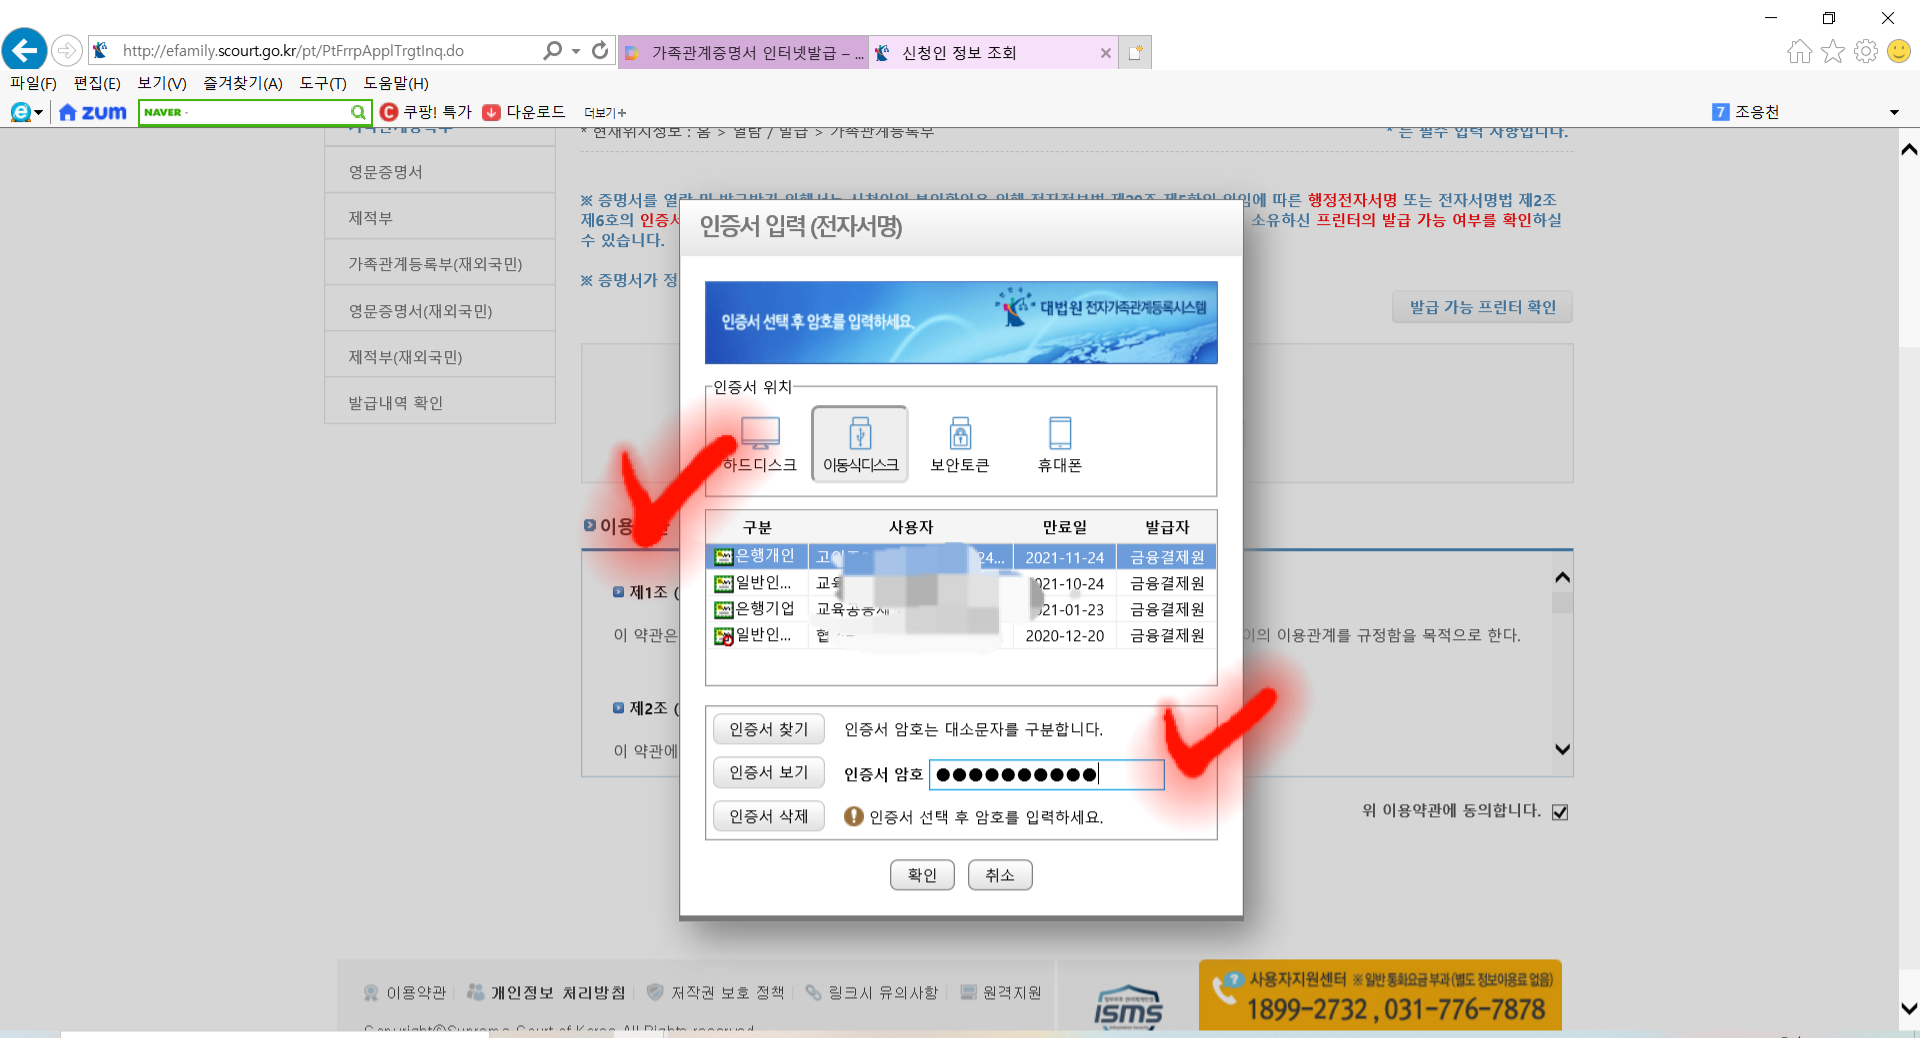
Task: Select certificate expiring 2020-12-20
Action: (x=961, y=635)
